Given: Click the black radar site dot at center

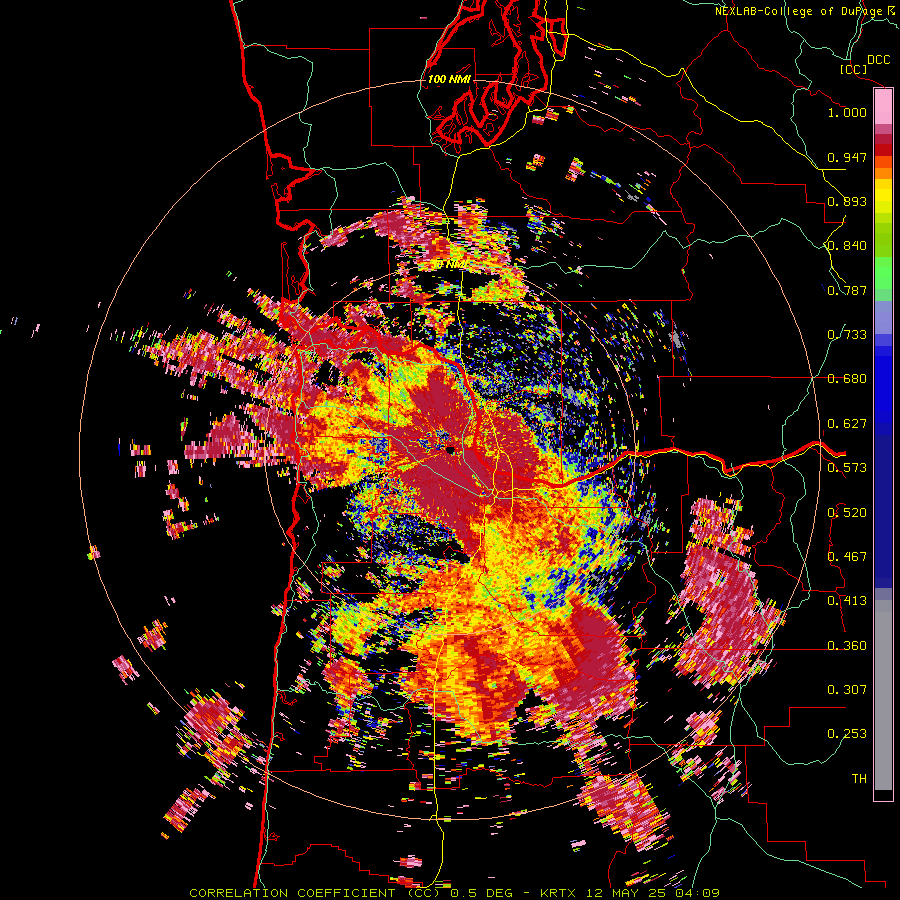Looking at the screenshot, I should click(451, 450).
